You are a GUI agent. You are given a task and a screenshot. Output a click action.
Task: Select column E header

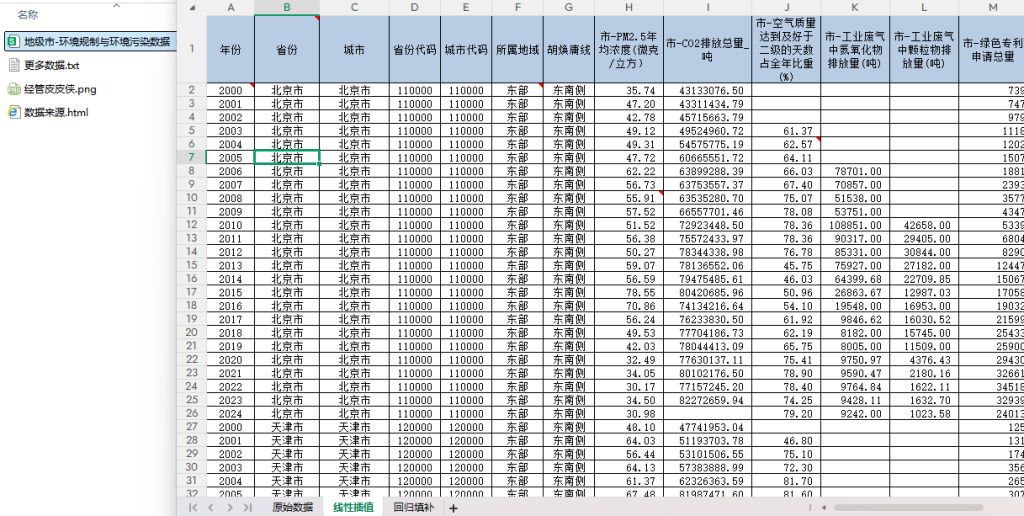pos(466,8)
